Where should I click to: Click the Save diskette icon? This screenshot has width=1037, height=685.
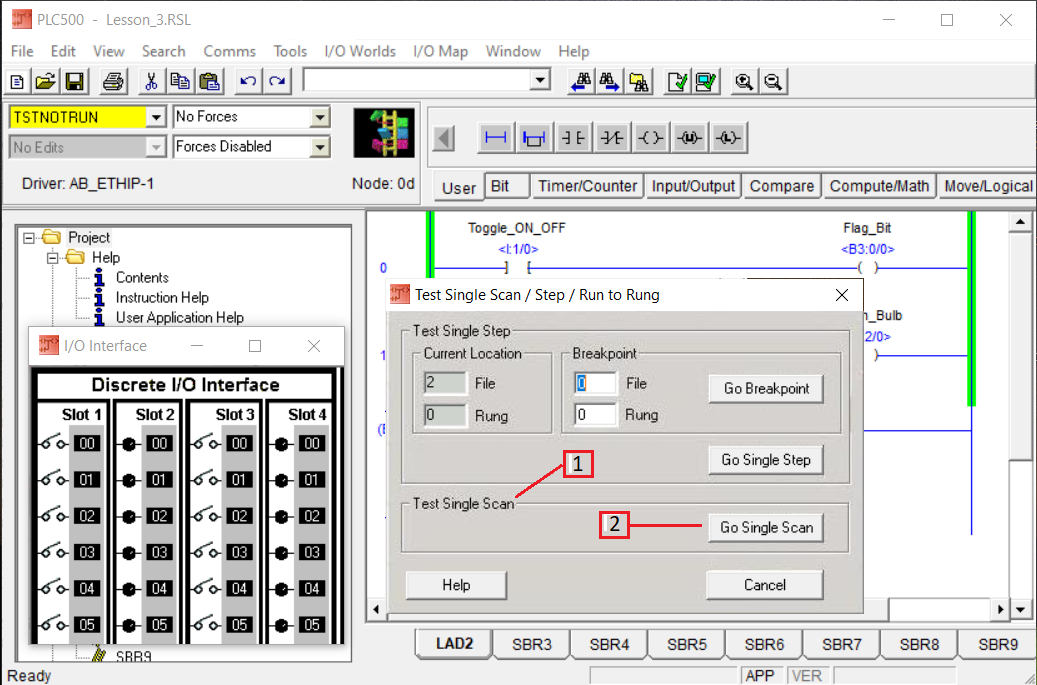[x=74, y=81]
